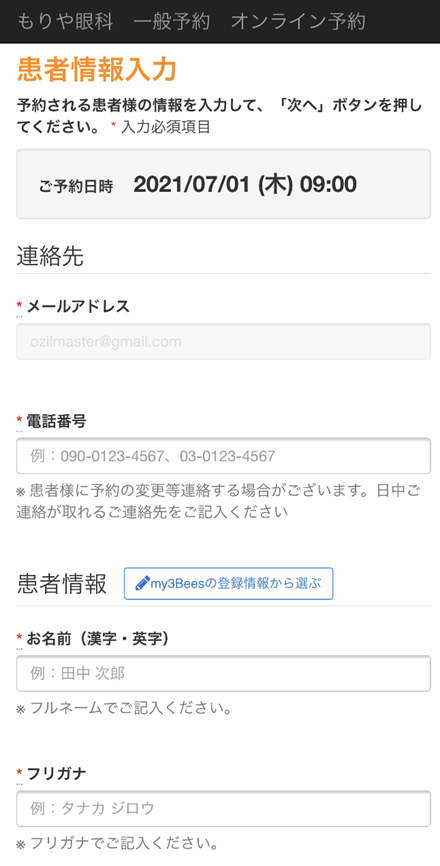Image resolution: width=440 pixels, height=866 pixels.
Task: Click the 連絡先 section heading
Action: coord(50,256)
